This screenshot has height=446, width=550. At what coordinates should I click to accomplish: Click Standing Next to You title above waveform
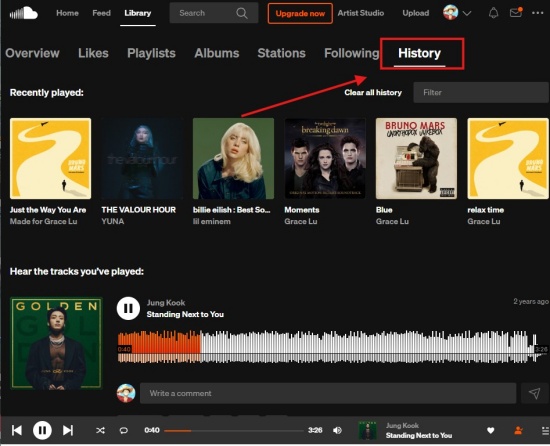pyautogui.click(x=185, y=314)
